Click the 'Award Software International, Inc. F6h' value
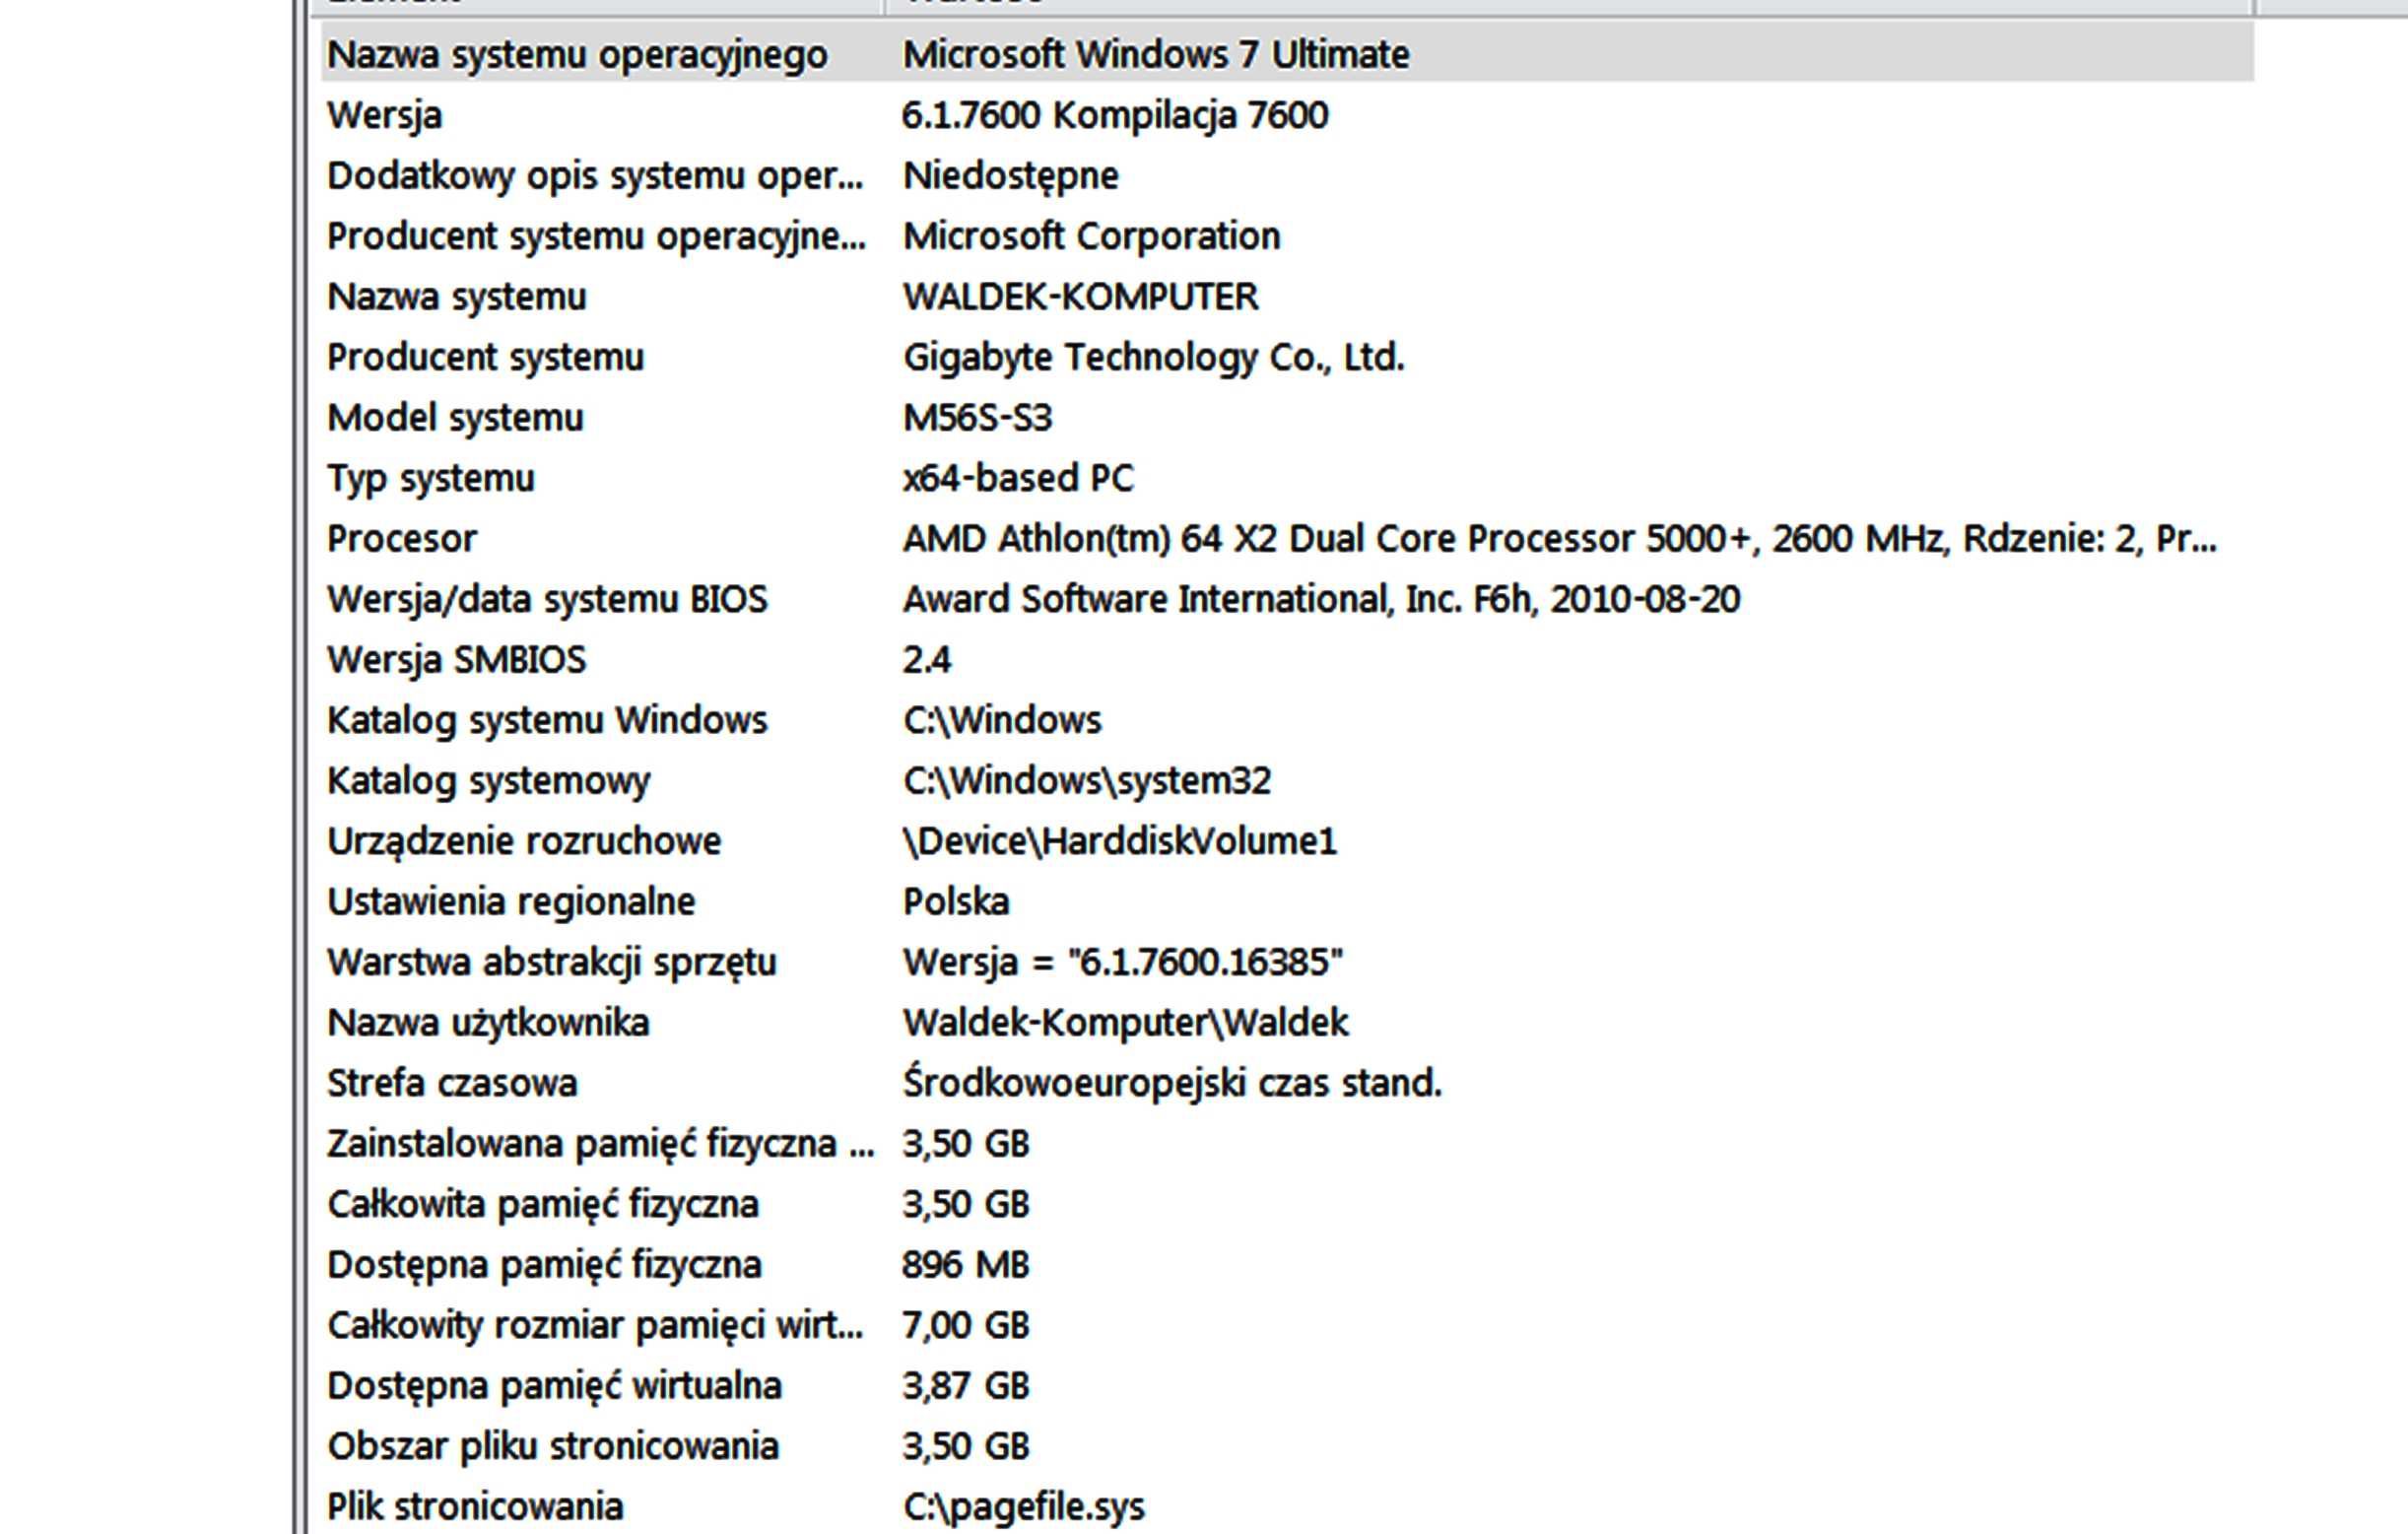 pyautogui.click(x=1321, y=600)
